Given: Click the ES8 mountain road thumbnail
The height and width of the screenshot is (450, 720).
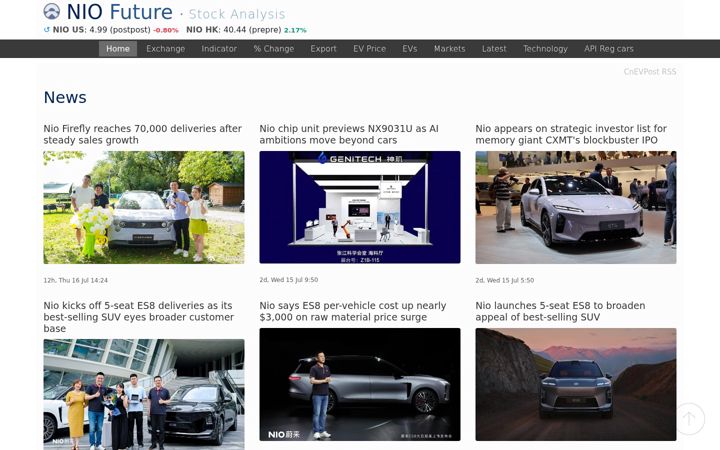Looking at the screenshot, I should point(576,384).
